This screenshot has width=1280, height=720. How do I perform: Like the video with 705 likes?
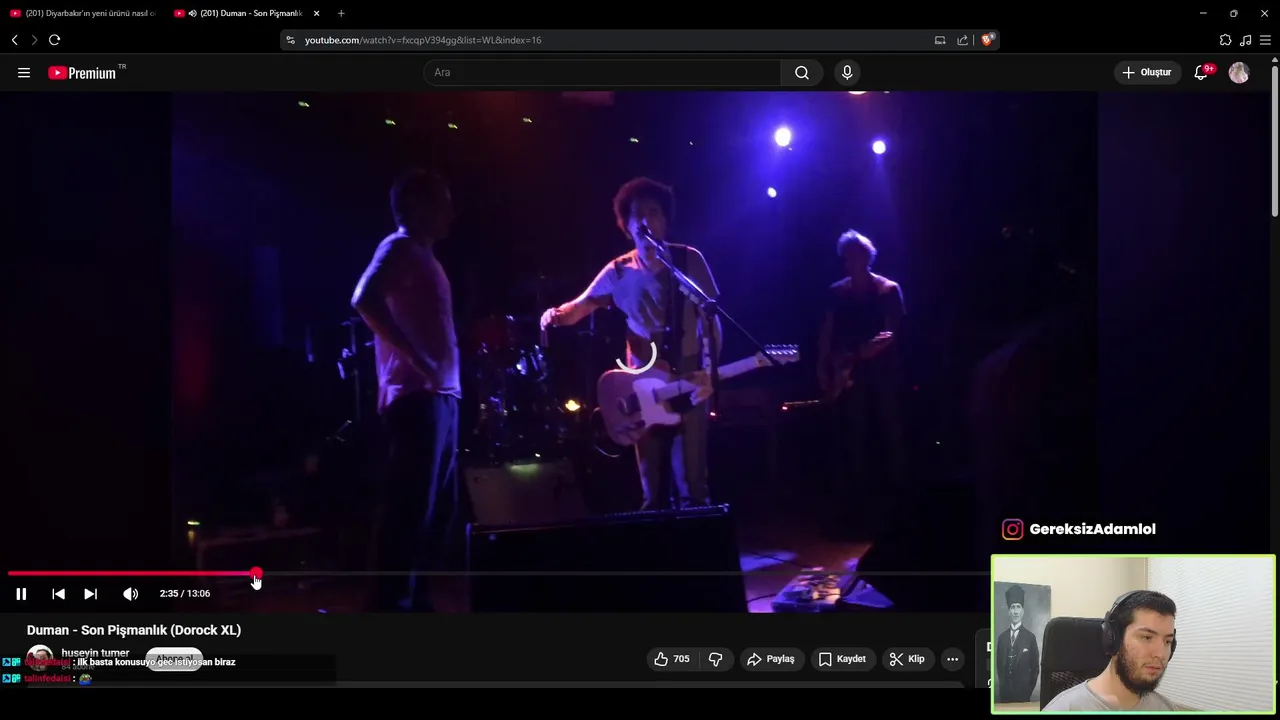pos(672,659)
